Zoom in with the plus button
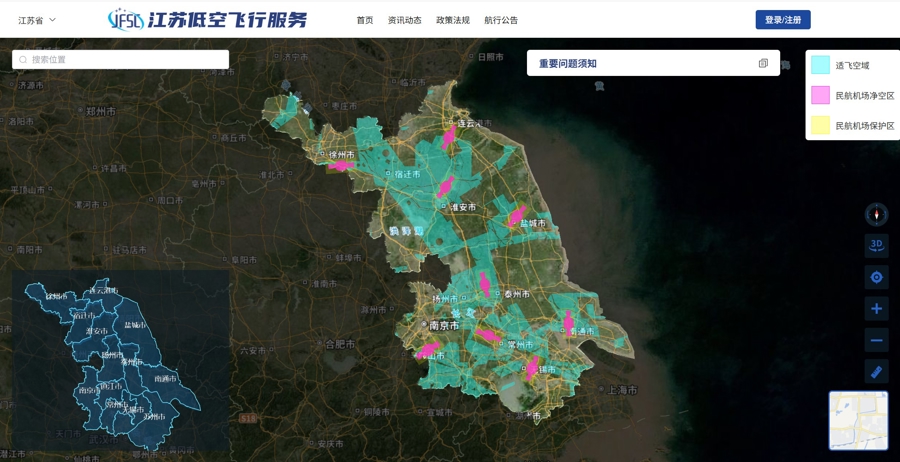 click(876, 309)
